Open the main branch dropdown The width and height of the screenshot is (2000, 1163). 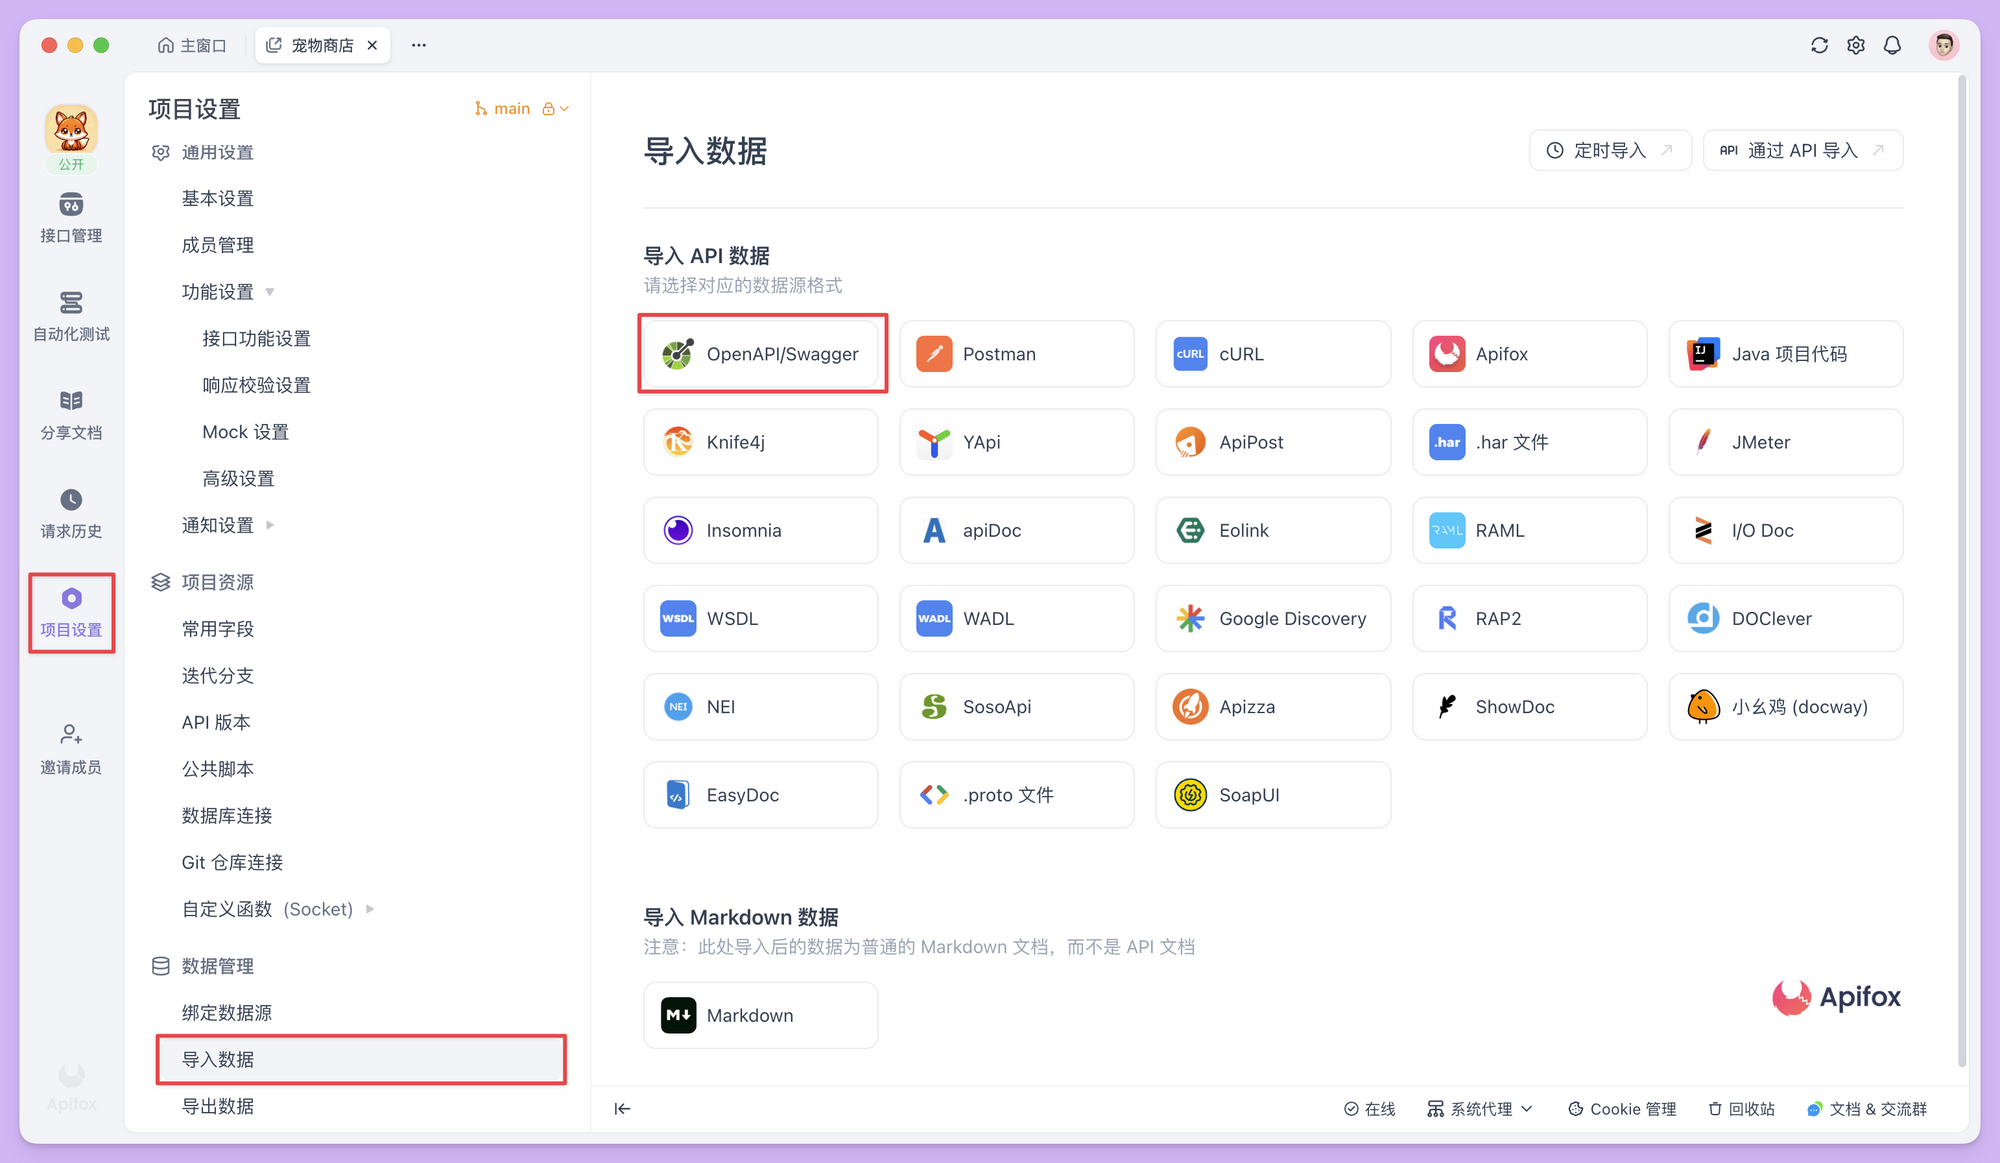[x=520, y=108]
